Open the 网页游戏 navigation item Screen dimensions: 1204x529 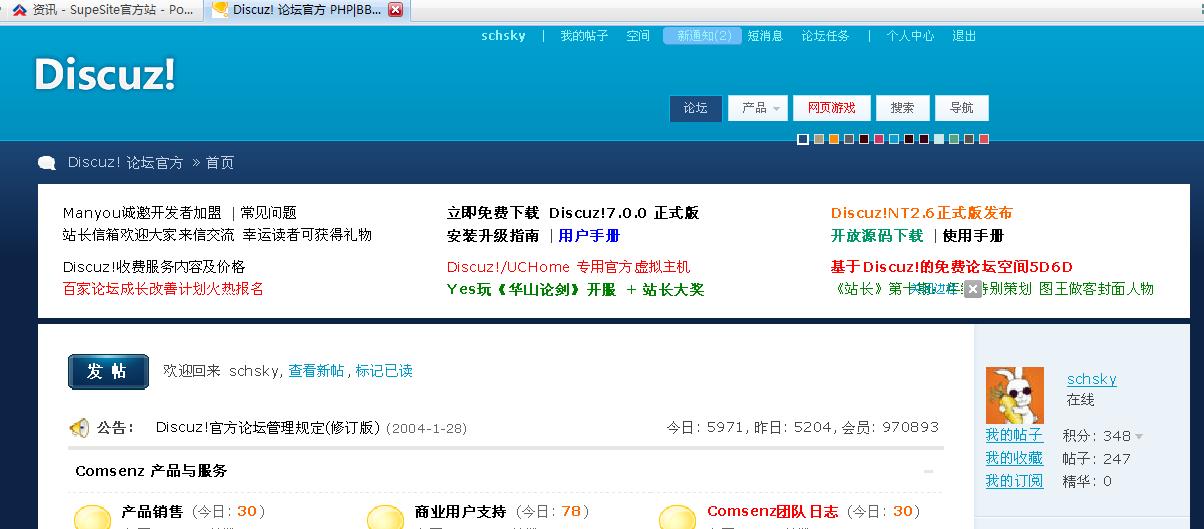pyautogui.click(x=832, y=108)
